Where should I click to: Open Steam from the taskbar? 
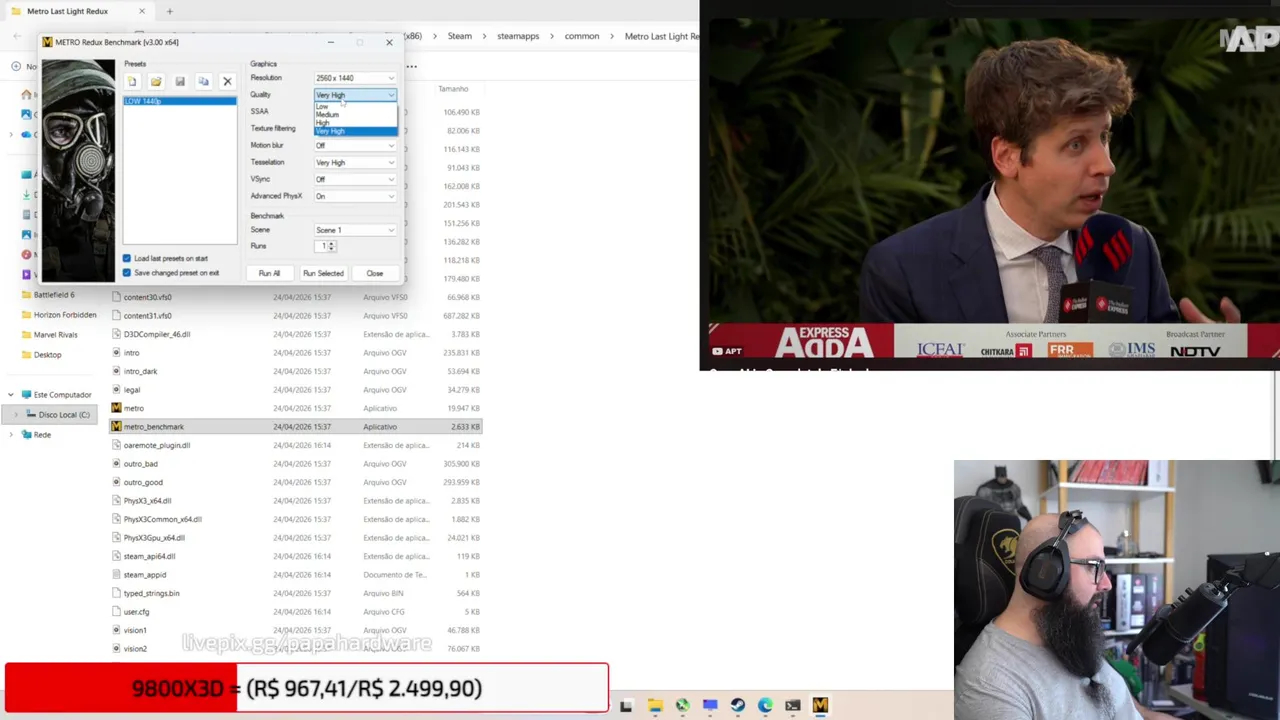coord(737,705)
